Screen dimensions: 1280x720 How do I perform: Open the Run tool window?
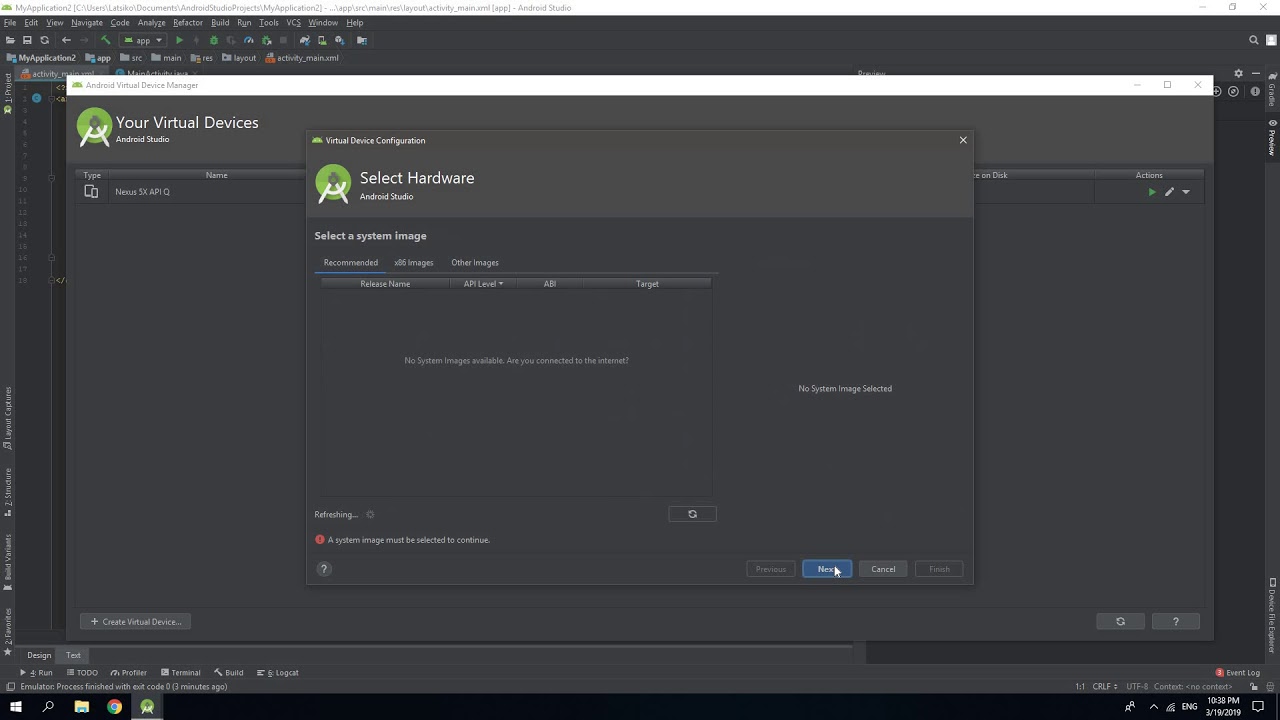[36, 673]
